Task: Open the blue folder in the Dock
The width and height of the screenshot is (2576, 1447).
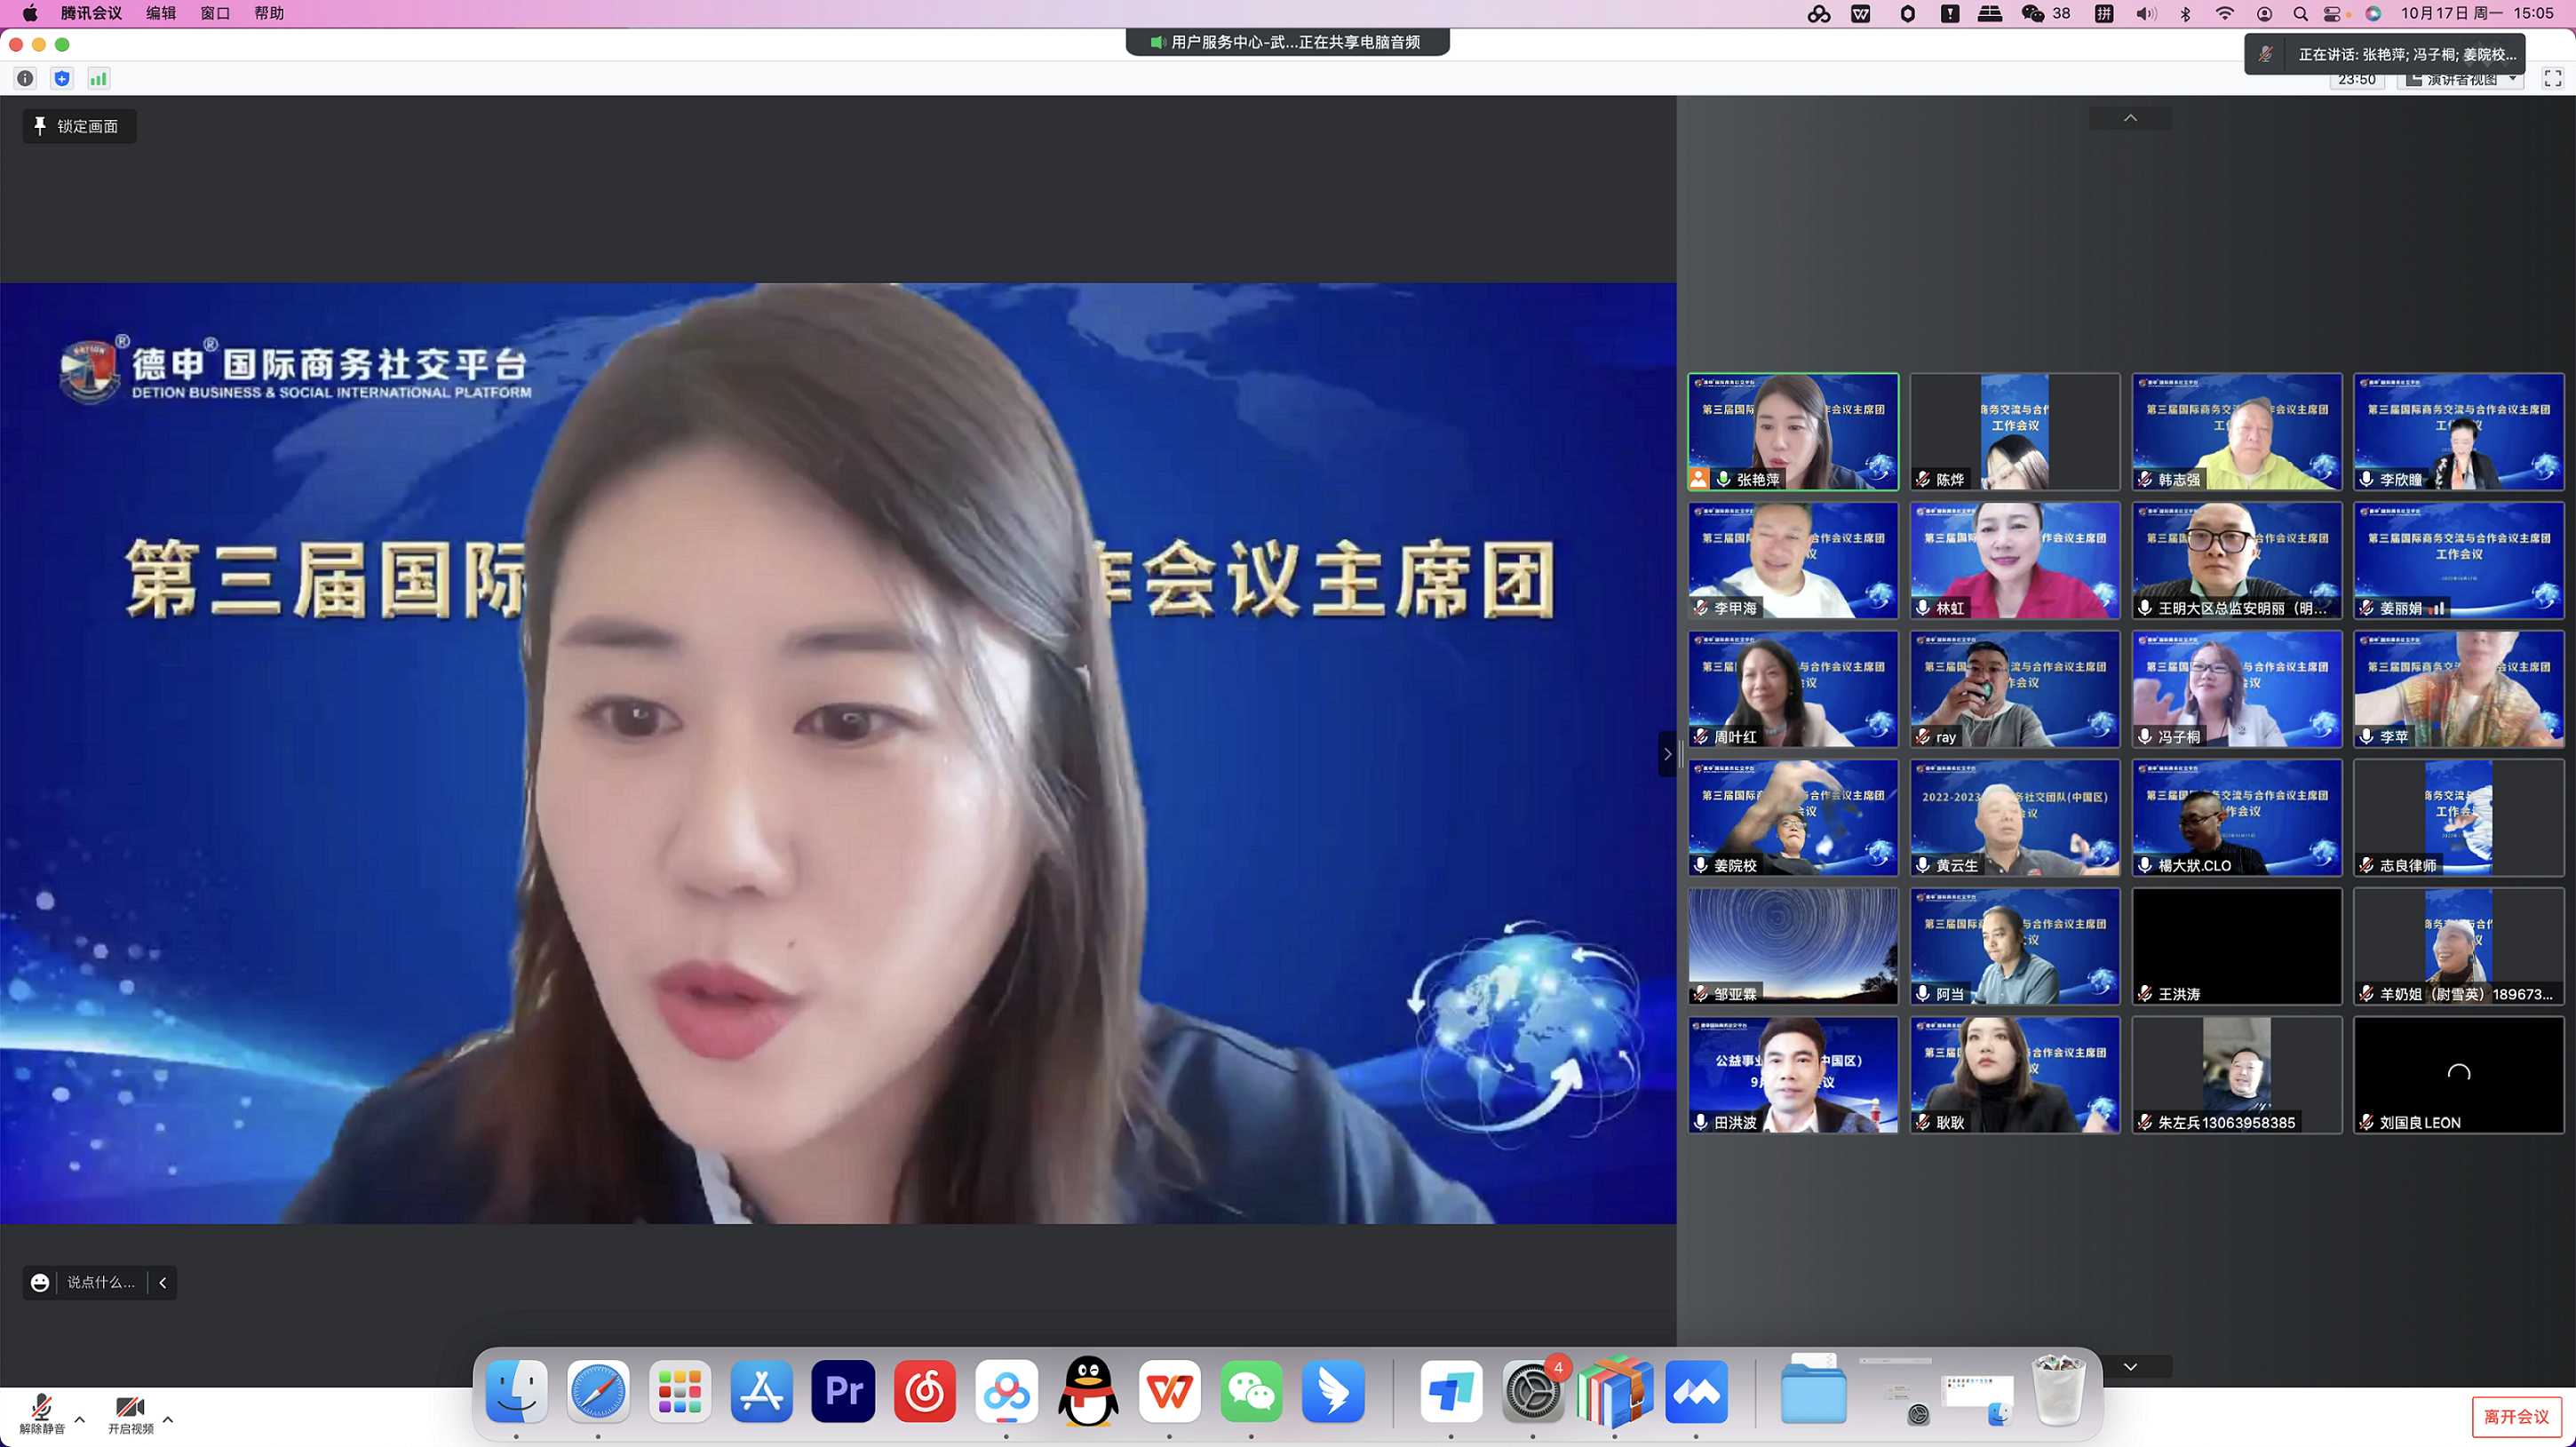Action: 1813,1391
